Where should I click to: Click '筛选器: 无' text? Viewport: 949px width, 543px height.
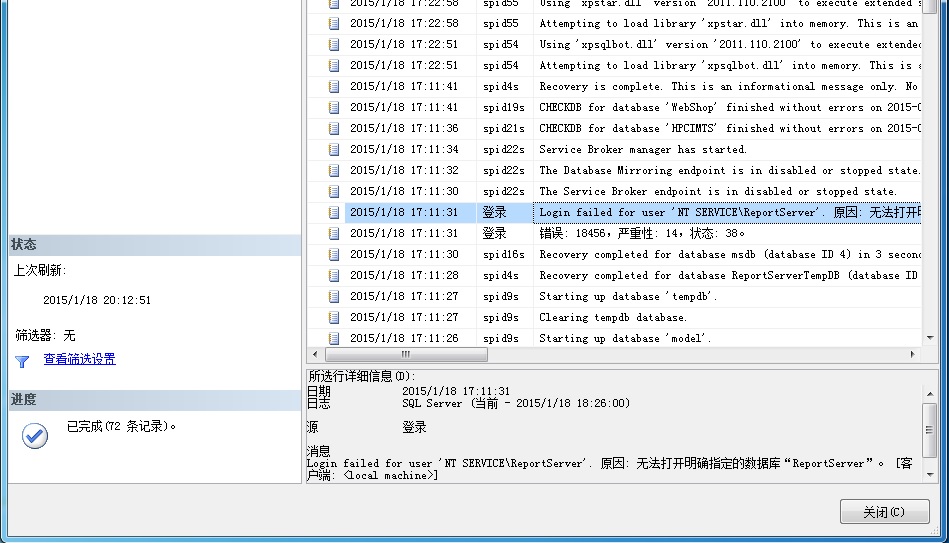click(x=45, y=335)
